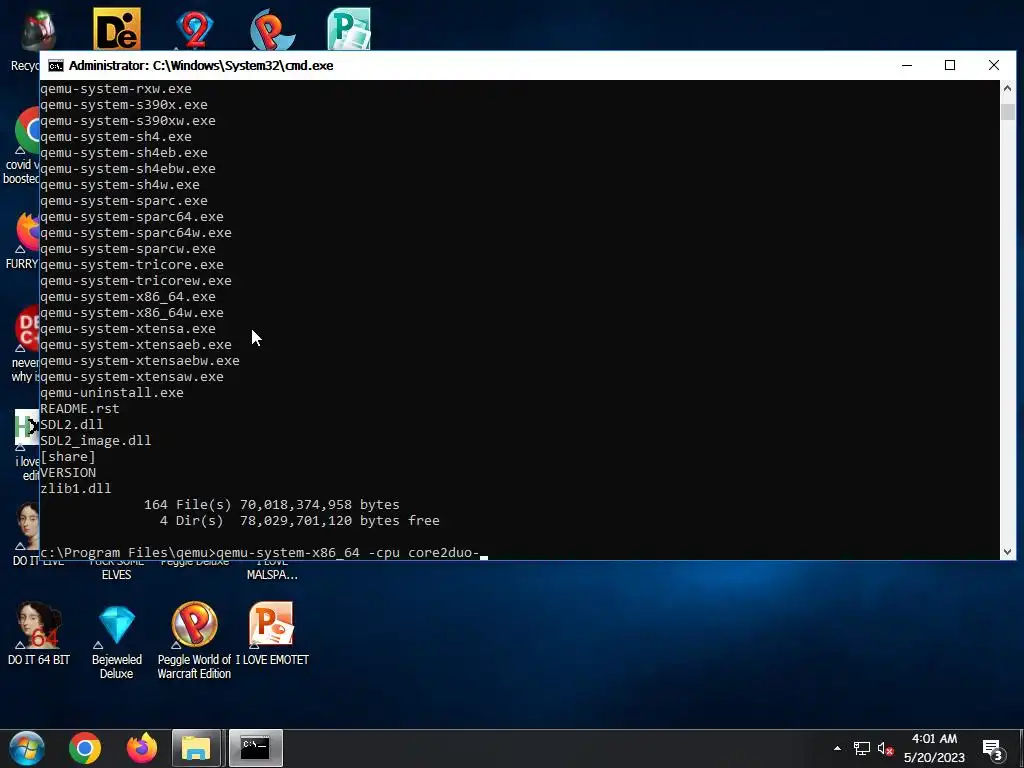Click the qemu-system-rxw.exe listing line
The height and width of the screenshot is (768, 1024).
(116, 89)
